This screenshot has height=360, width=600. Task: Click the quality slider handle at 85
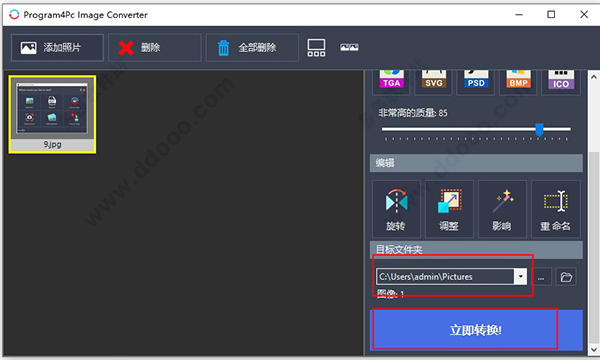pos(539,130)
